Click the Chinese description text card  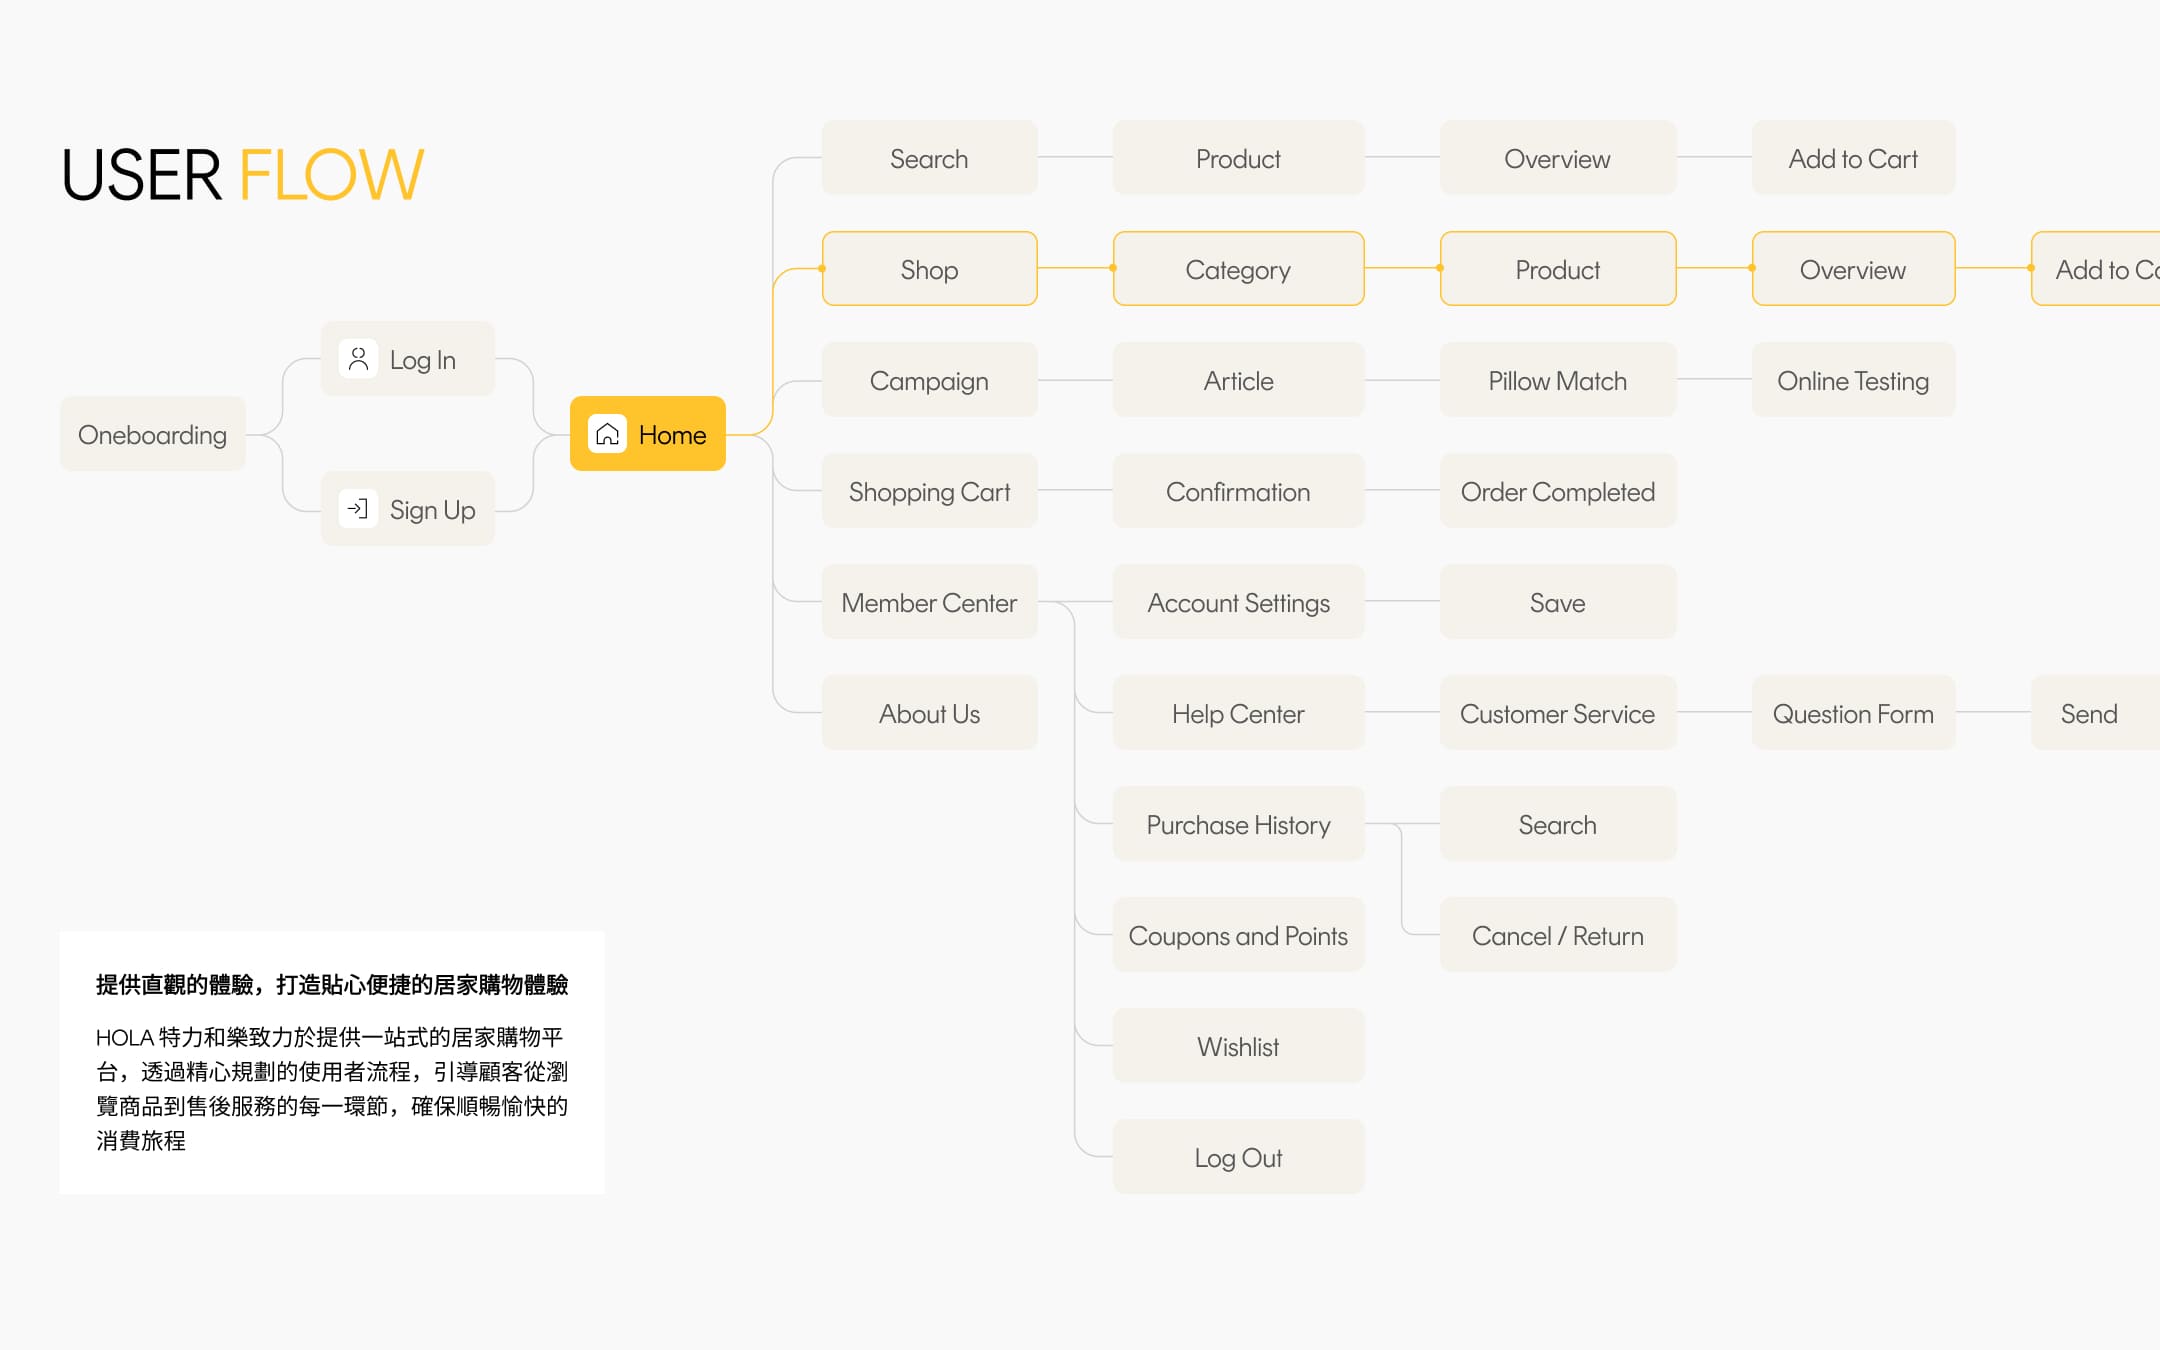(331, 1062)
